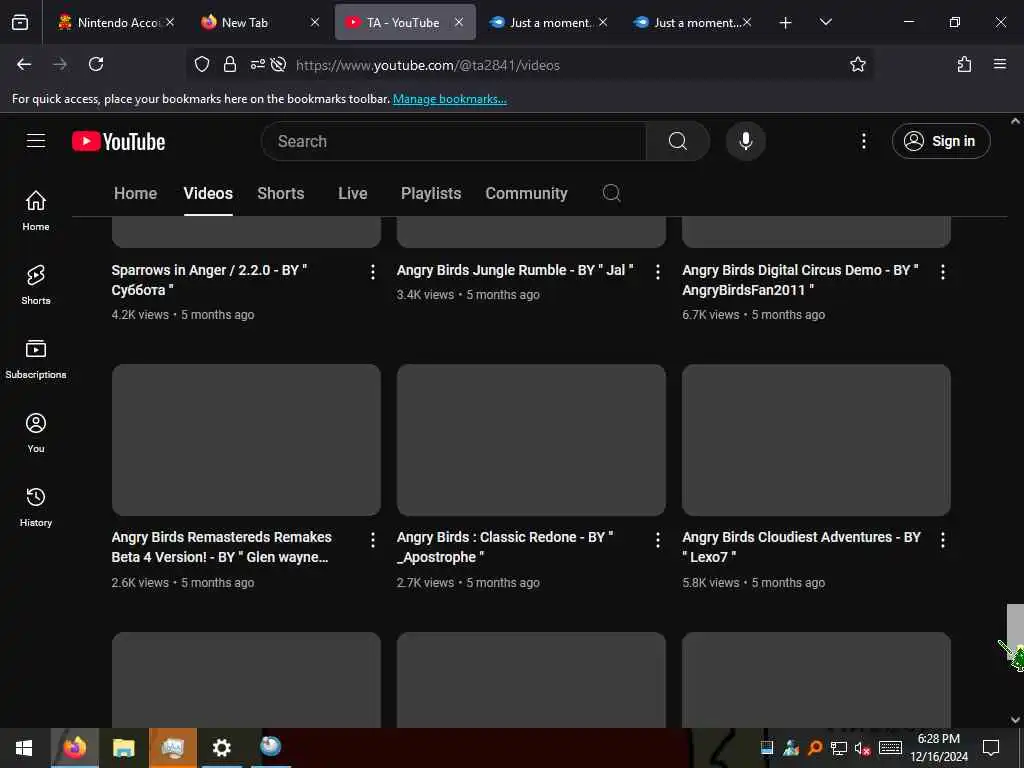This screenshot has width=1024, height=768.
Task: Click thumbnail of Angry Birds Remastereds Remakes
Action: pyautogui.click(x=246, y=440)
